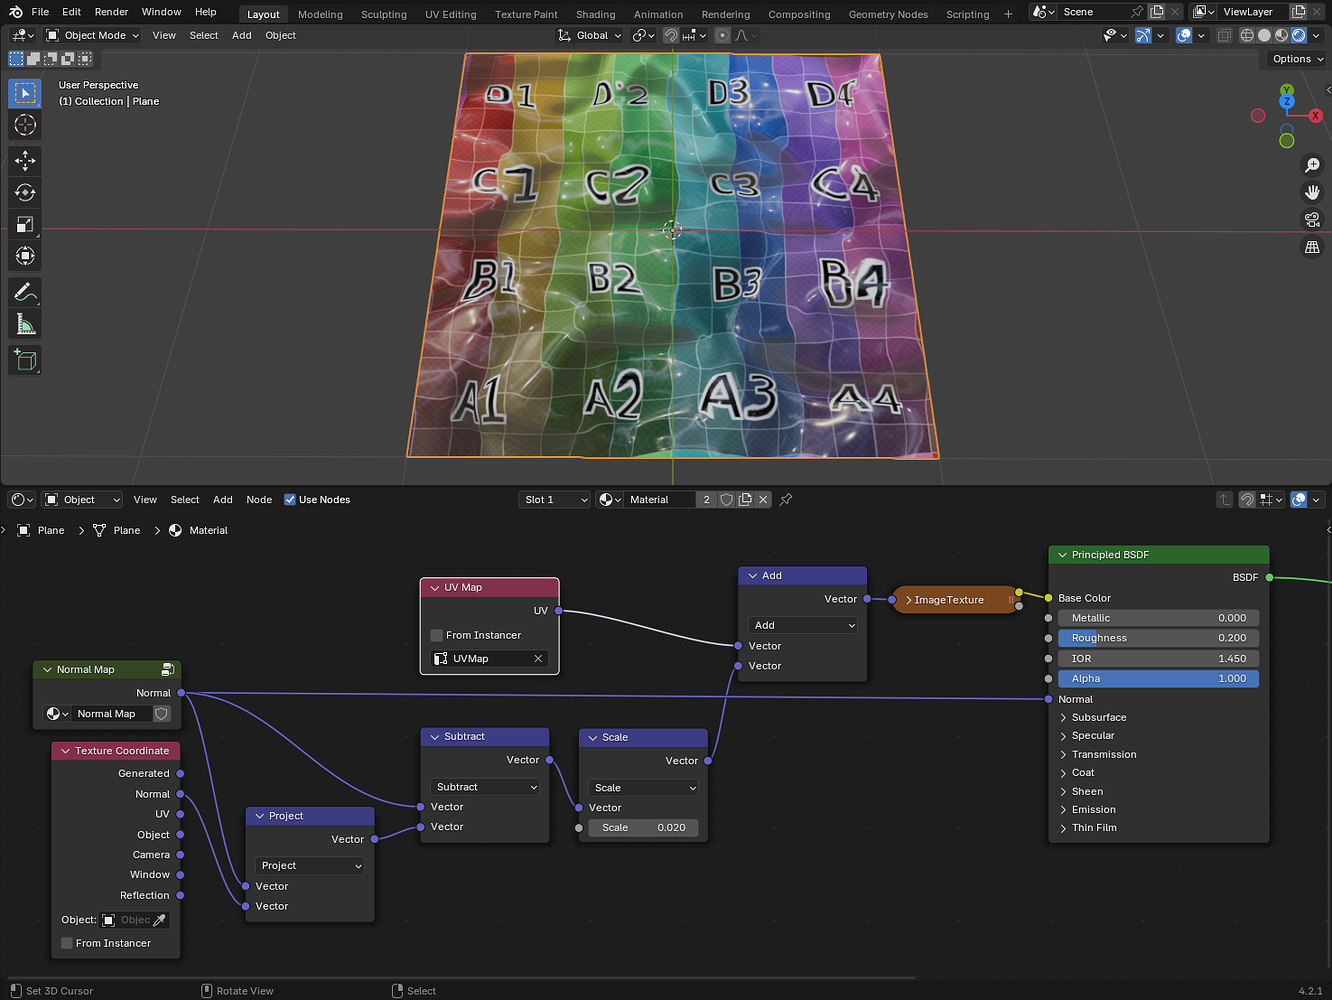
Task: Click the Plane object breadcrumb
Action: point(41,530)
